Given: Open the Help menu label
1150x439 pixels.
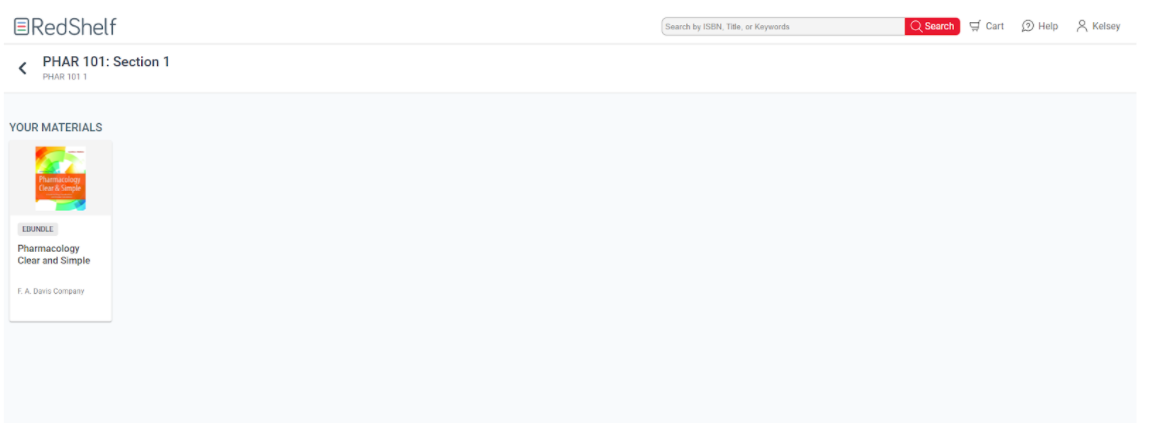Looking at the screenshot, I should point(1048,27).
